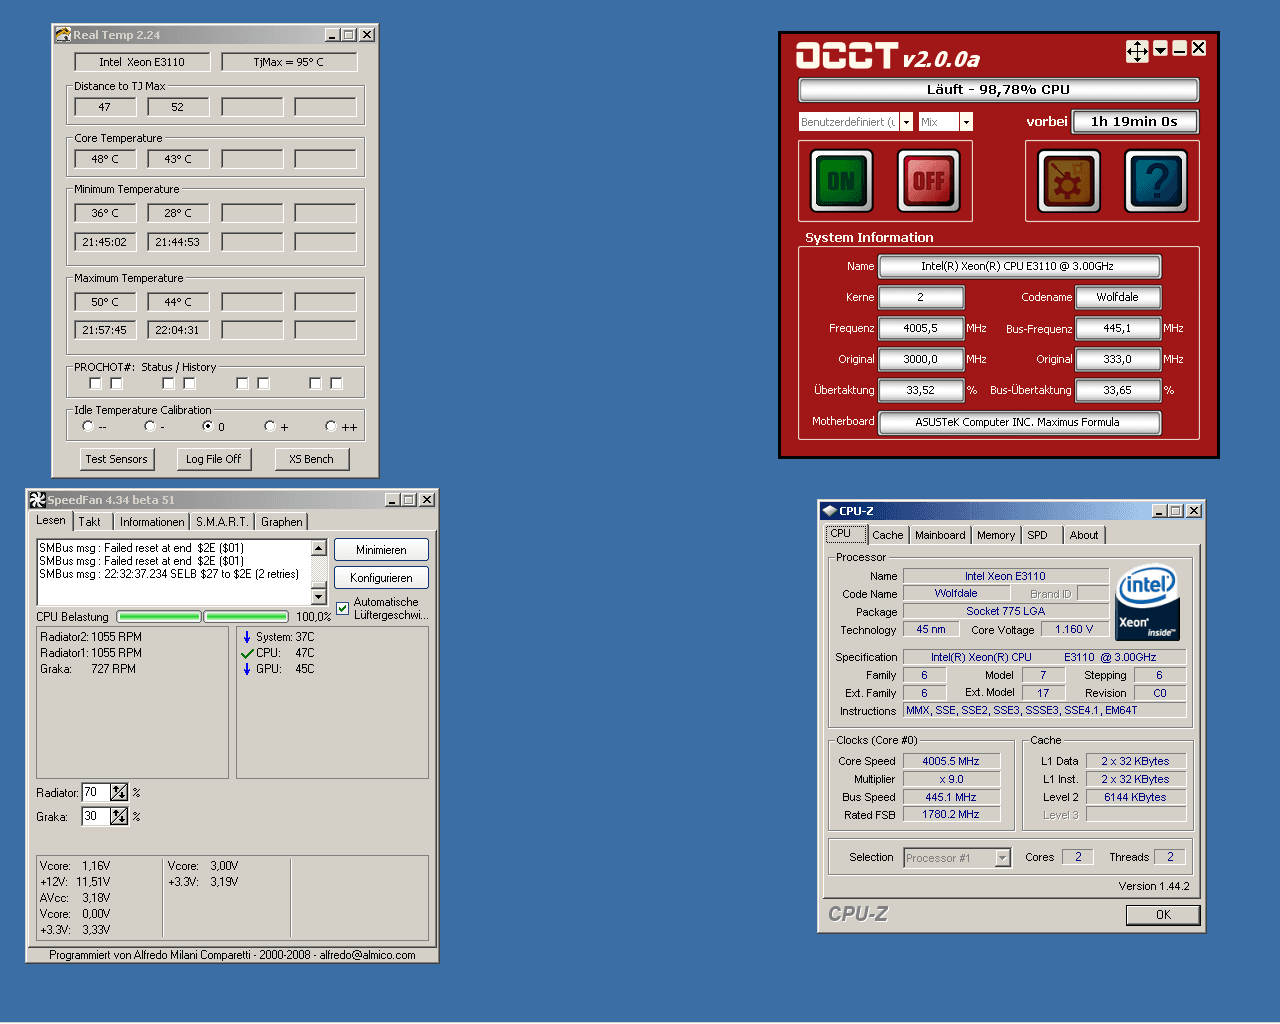Select the '++' idle calibration radio button
Viewport: 1280px width, 1024px height.
click(330, 426)
